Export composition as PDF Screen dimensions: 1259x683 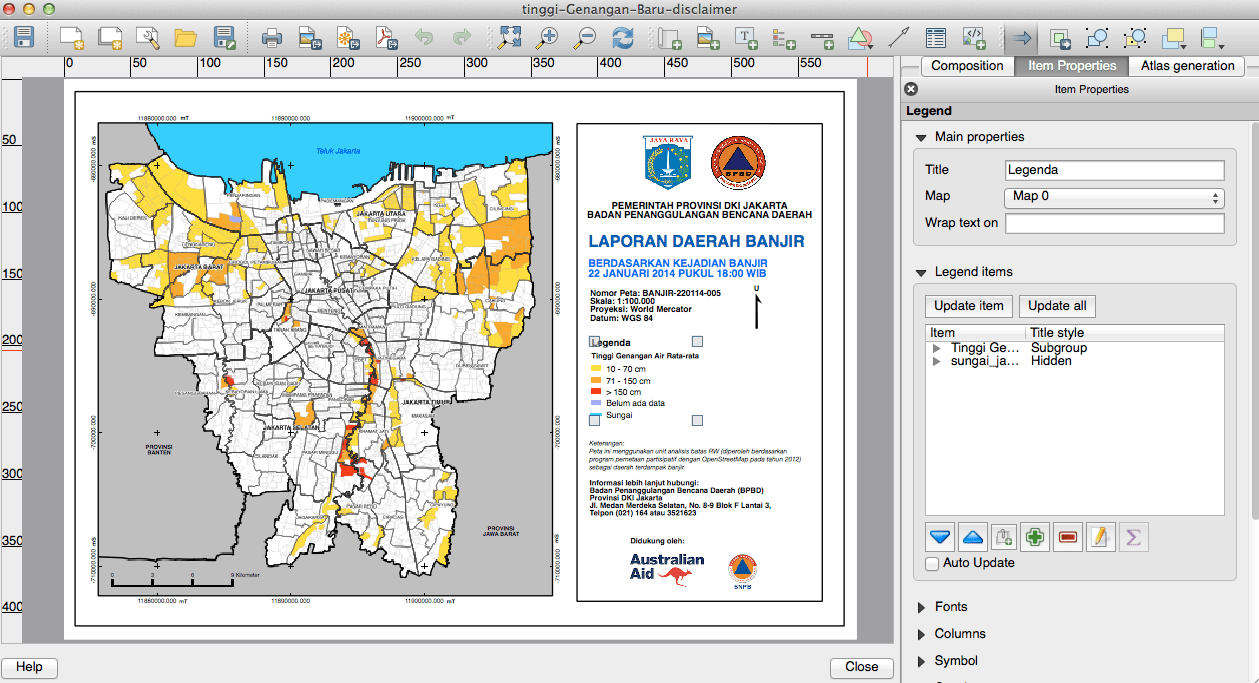pyautogui.click(x=386, y=39)
